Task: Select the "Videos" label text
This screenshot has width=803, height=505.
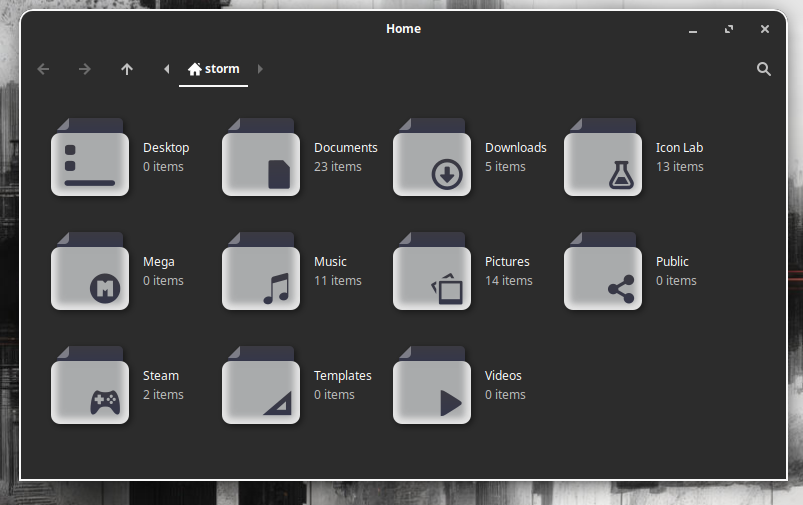Action: (x=503, y=376)
